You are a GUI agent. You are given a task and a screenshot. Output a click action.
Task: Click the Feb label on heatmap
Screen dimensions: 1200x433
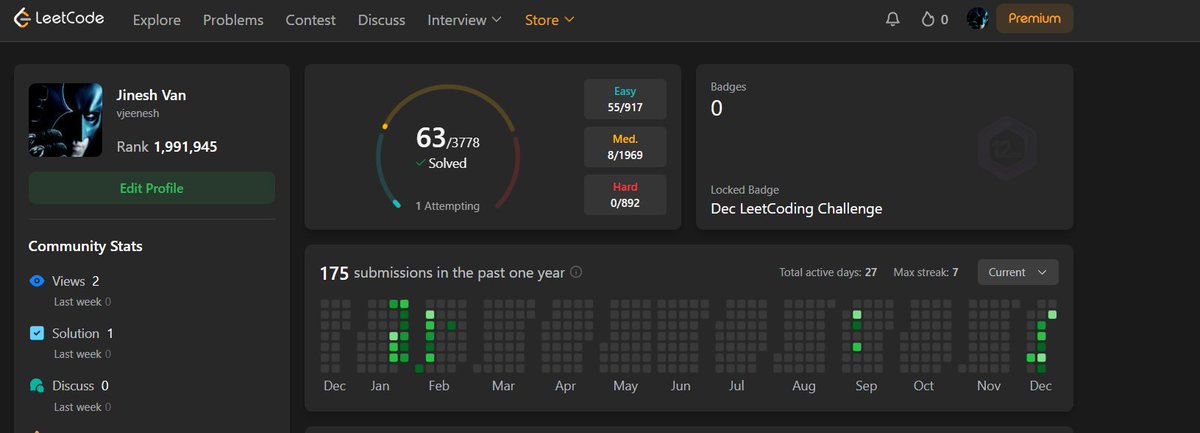coord(437,386)
